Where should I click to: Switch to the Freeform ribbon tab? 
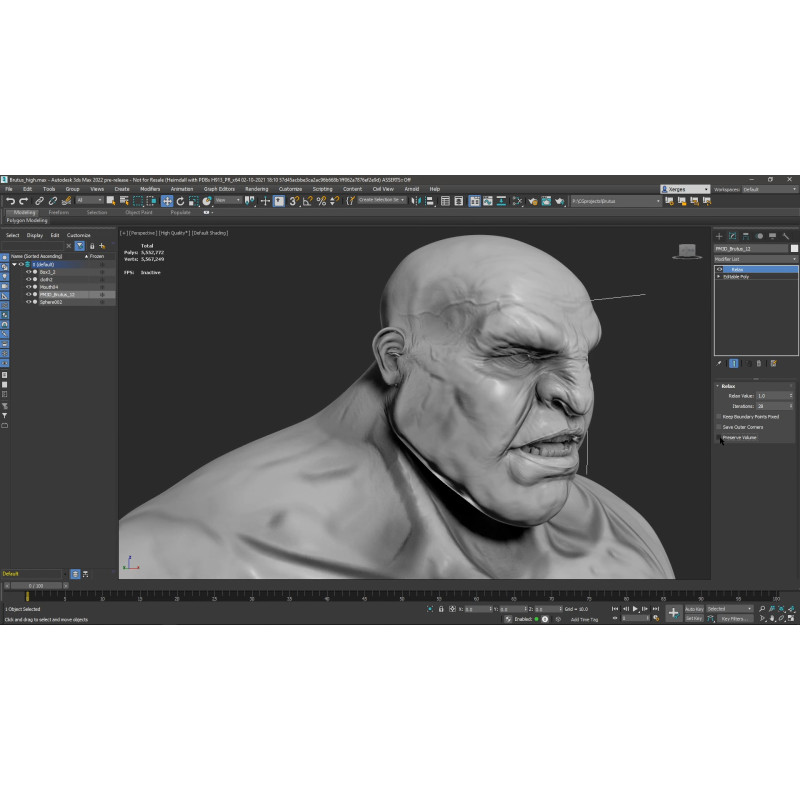pos(58,212)
